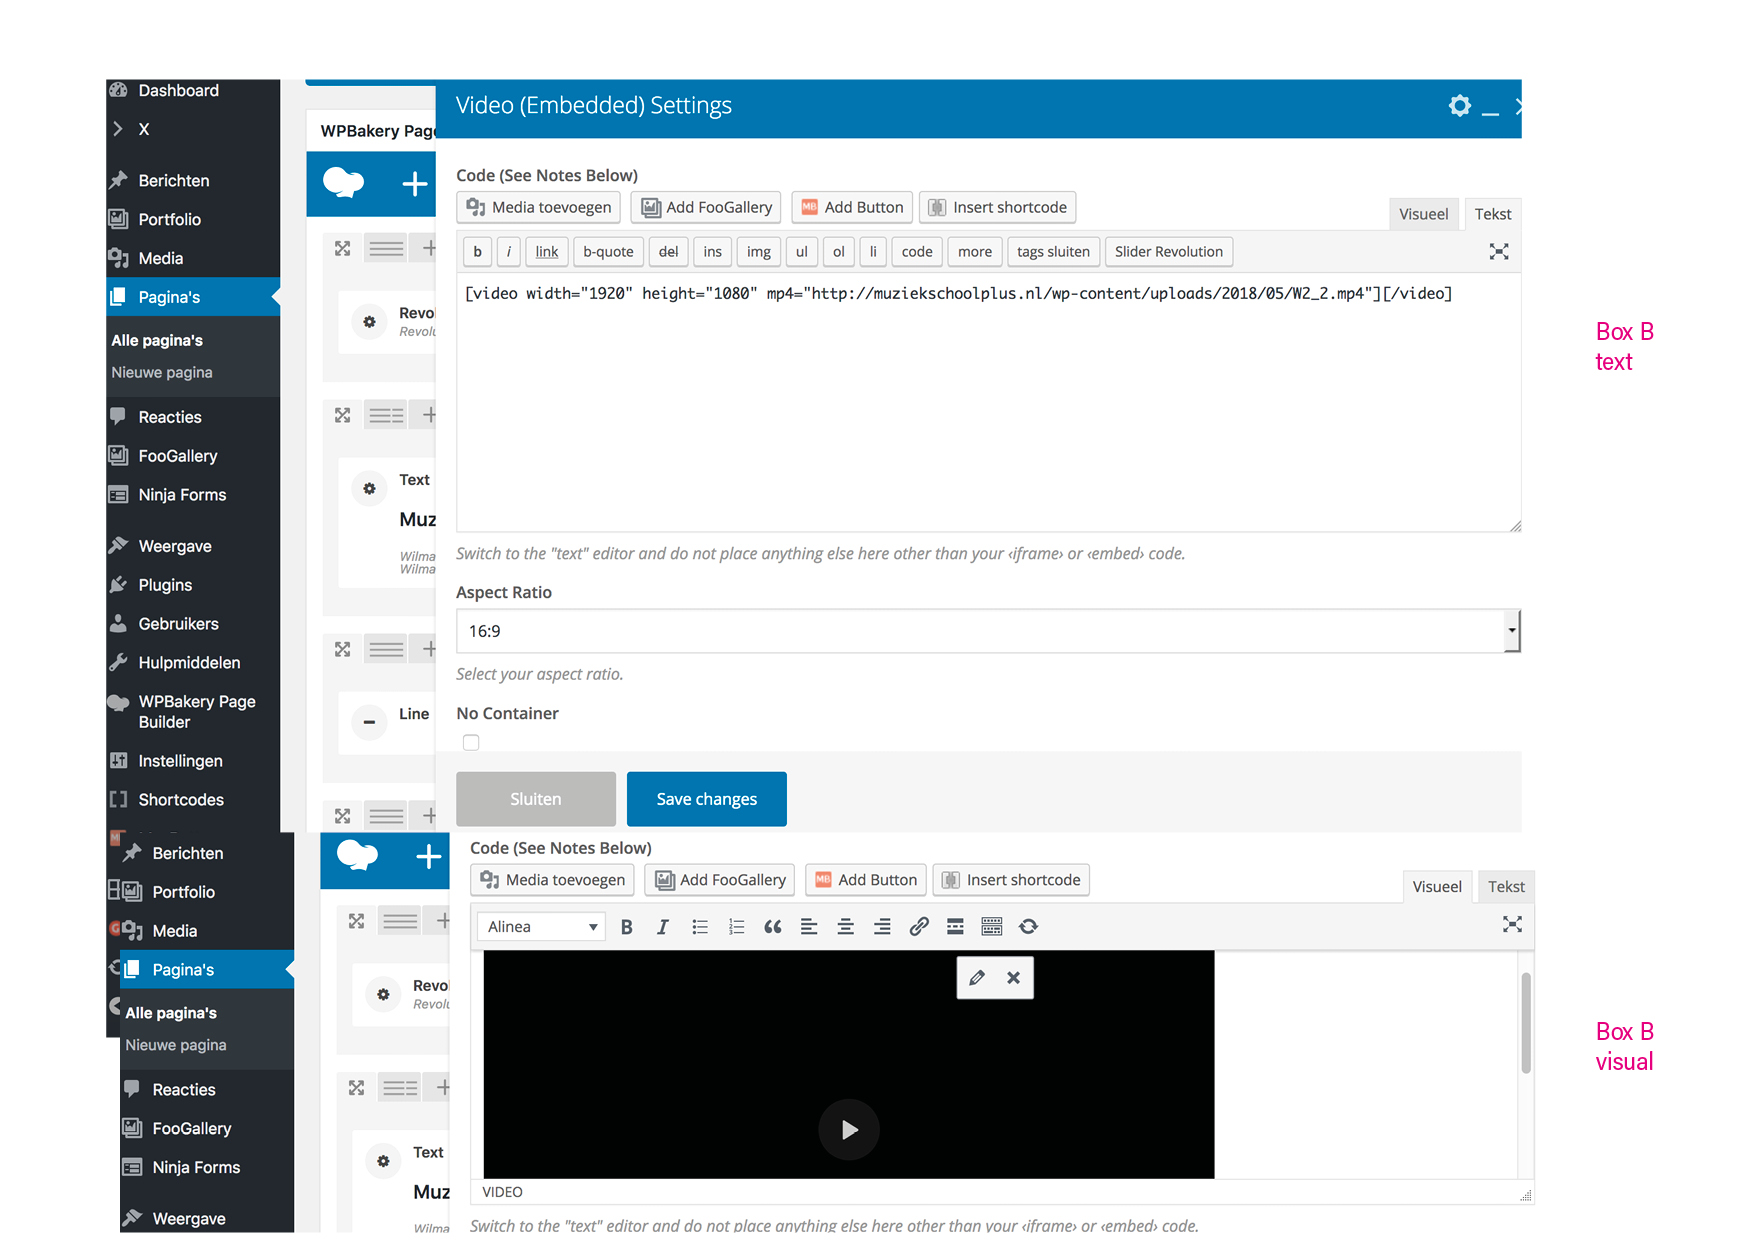Toggle Bold in the visual editor toolbar

[627, 927]
